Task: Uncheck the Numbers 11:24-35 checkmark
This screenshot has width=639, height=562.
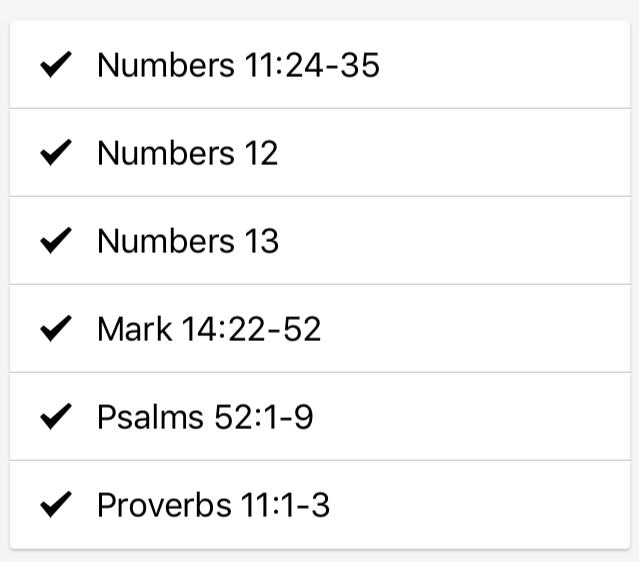Action: pyautogui.click(x=55, y=65)
